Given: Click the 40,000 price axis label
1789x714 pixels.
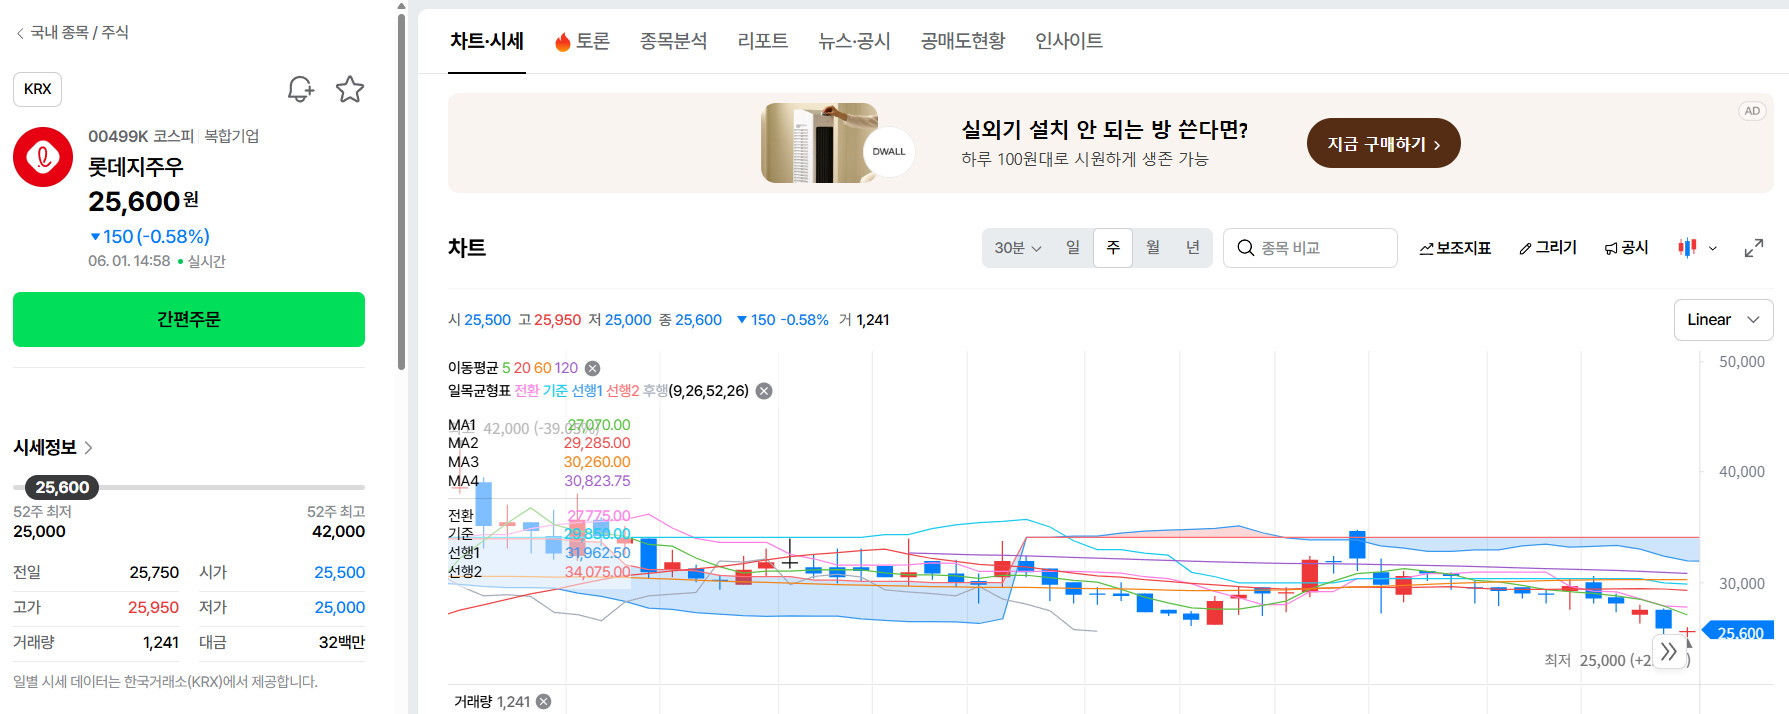Looking at the screenshot, I should pos(1742,472).
